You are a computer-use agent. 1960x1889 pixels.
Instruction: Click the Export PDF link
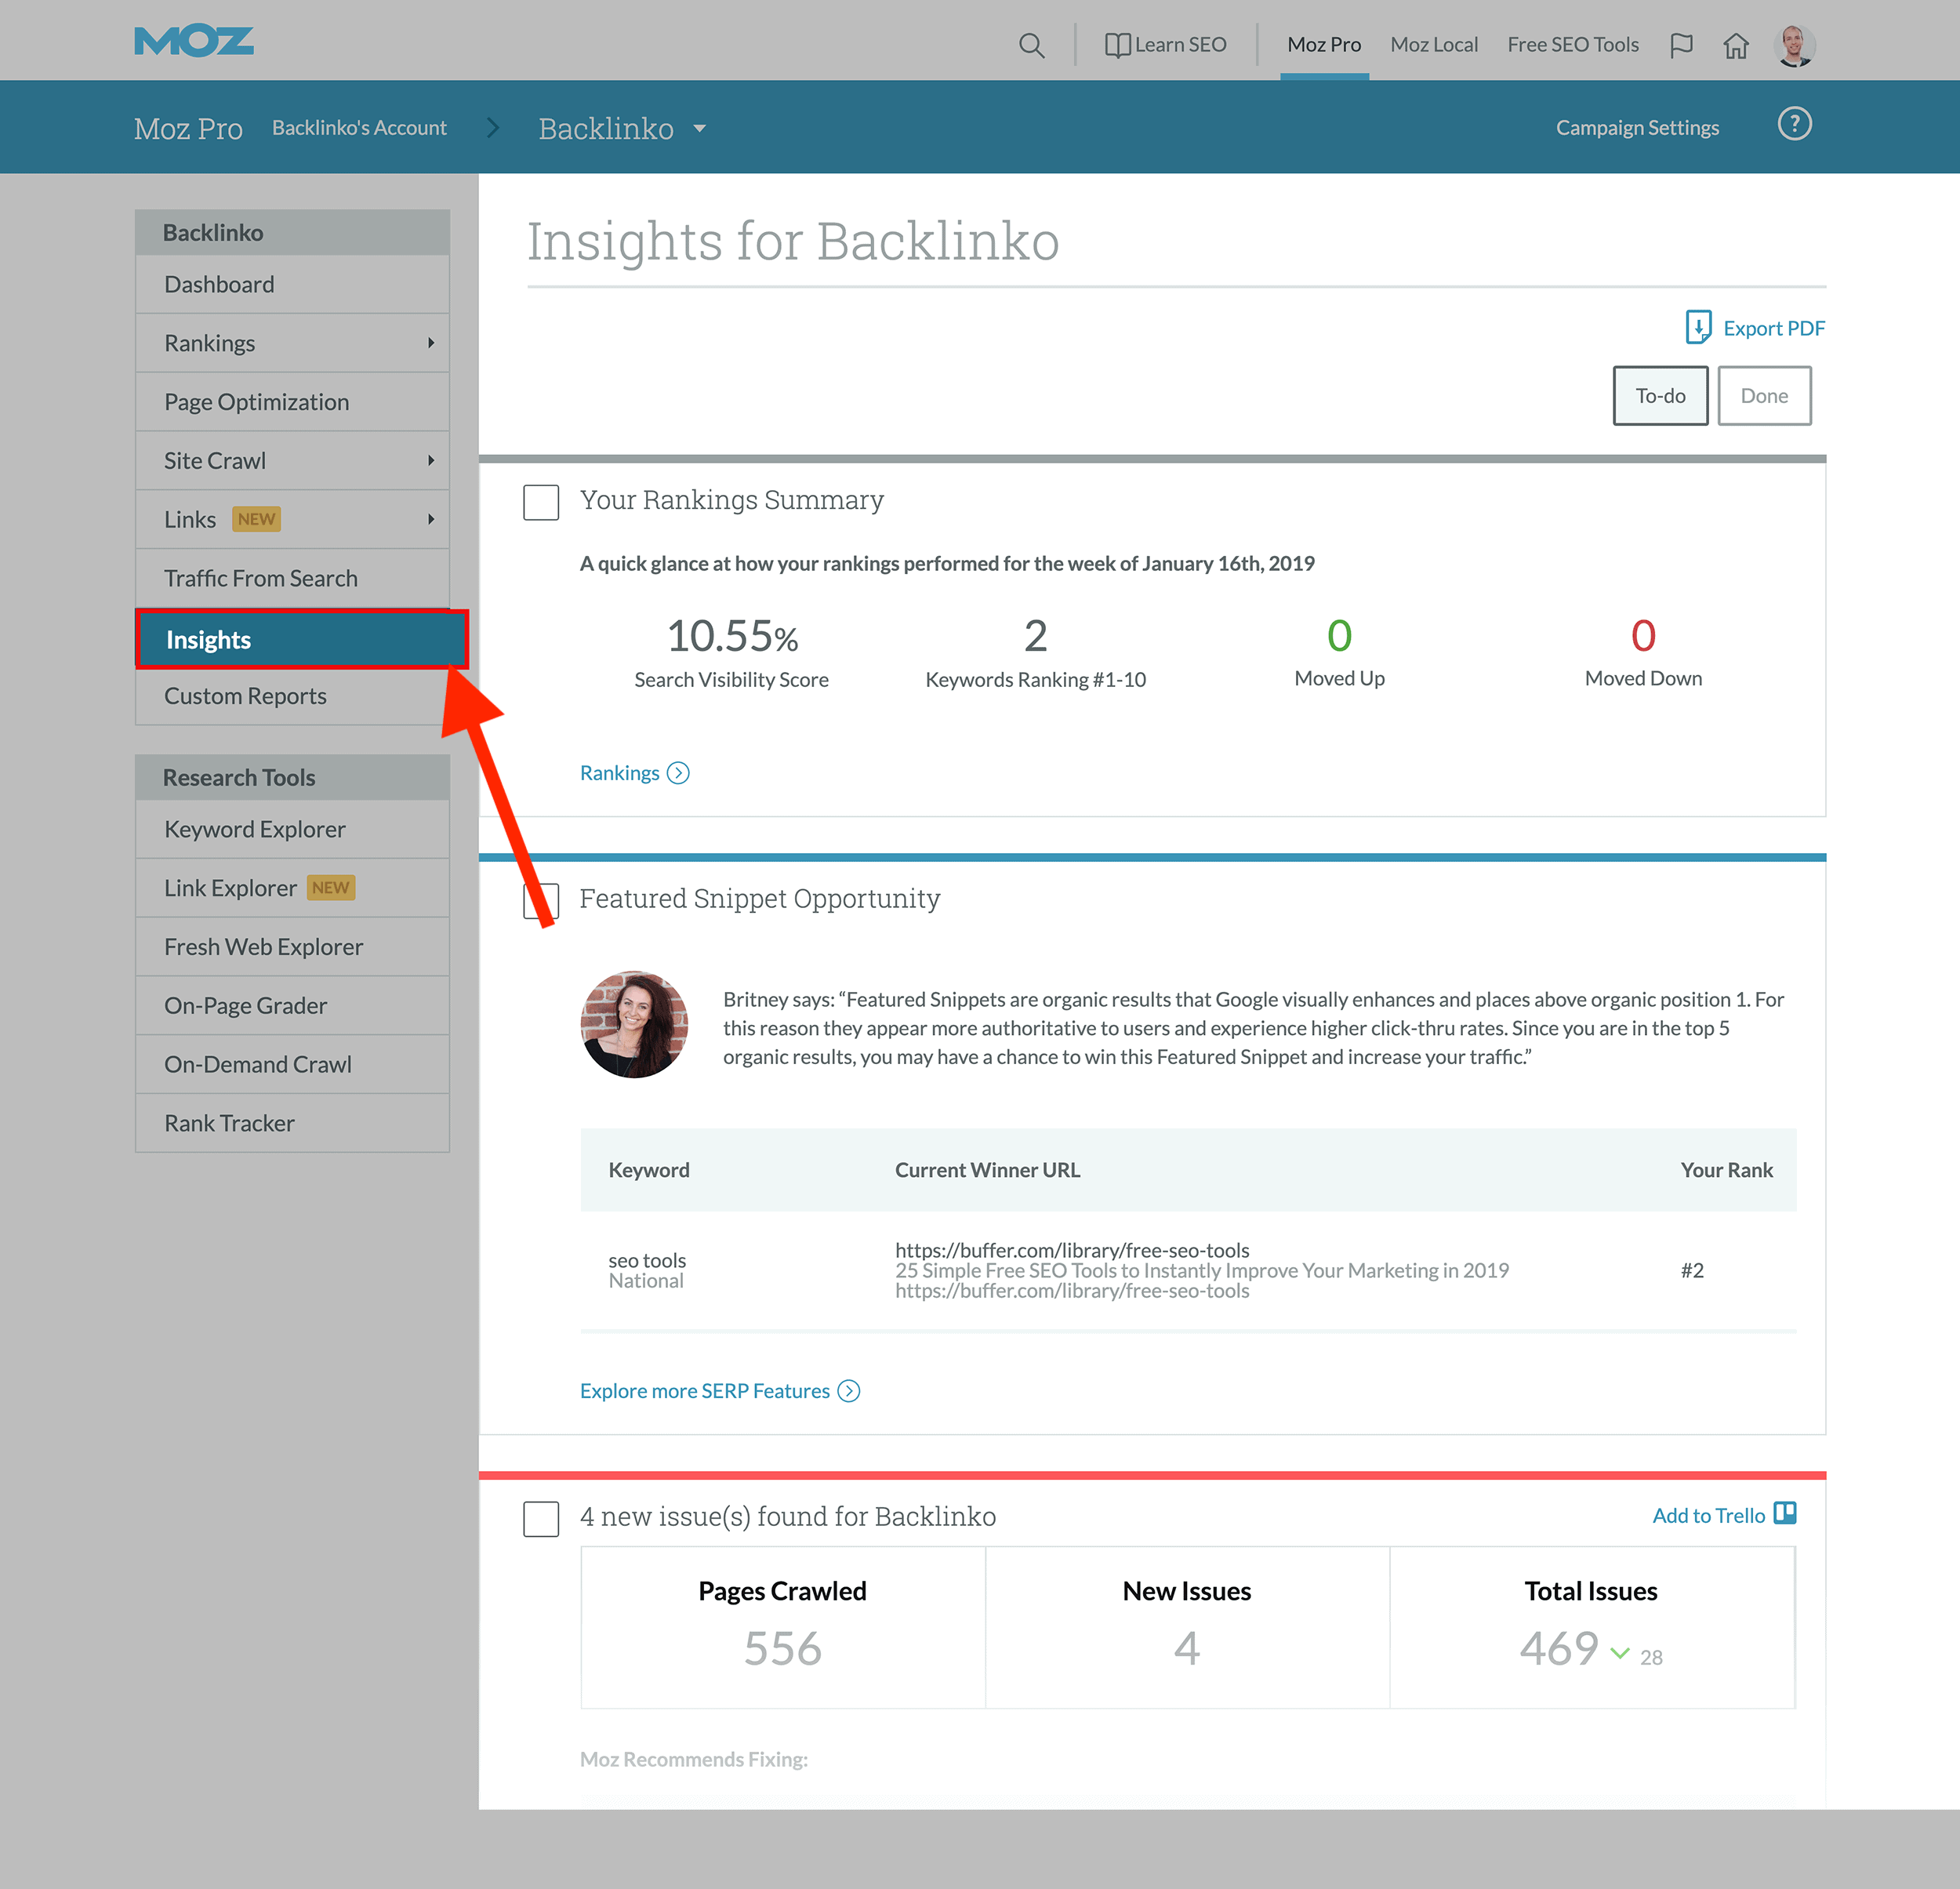pyautogui.click(x=1774, y=328)
